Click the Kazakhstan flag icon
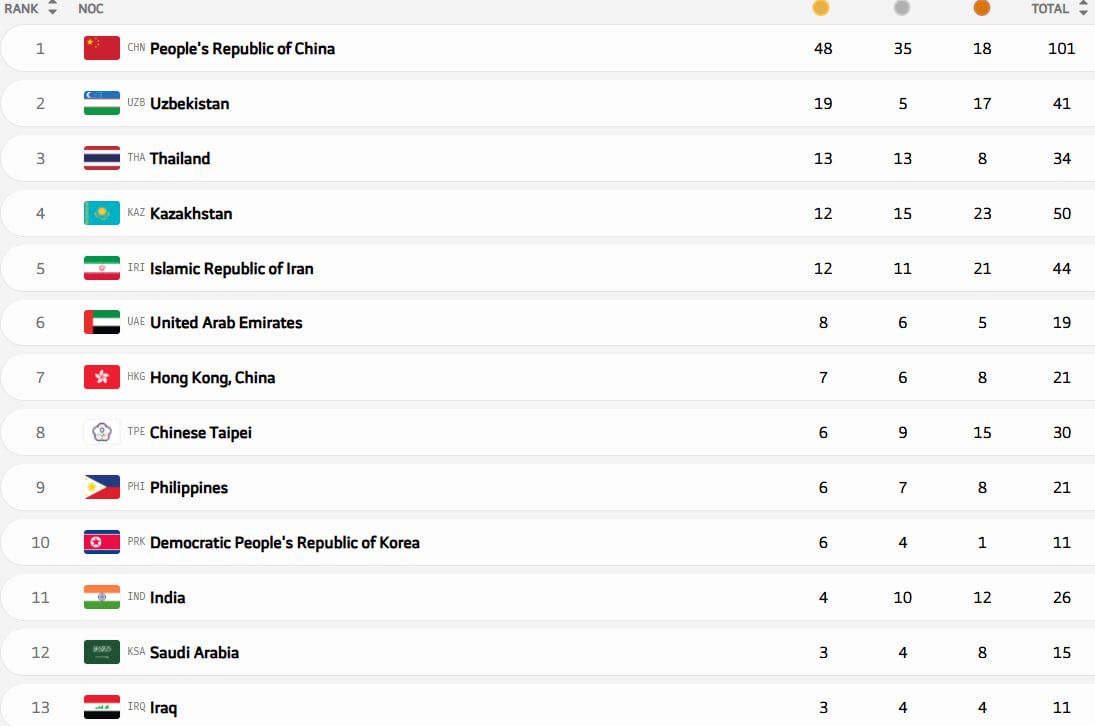This screenshot has height=726, width=1095. pos(102,213)
